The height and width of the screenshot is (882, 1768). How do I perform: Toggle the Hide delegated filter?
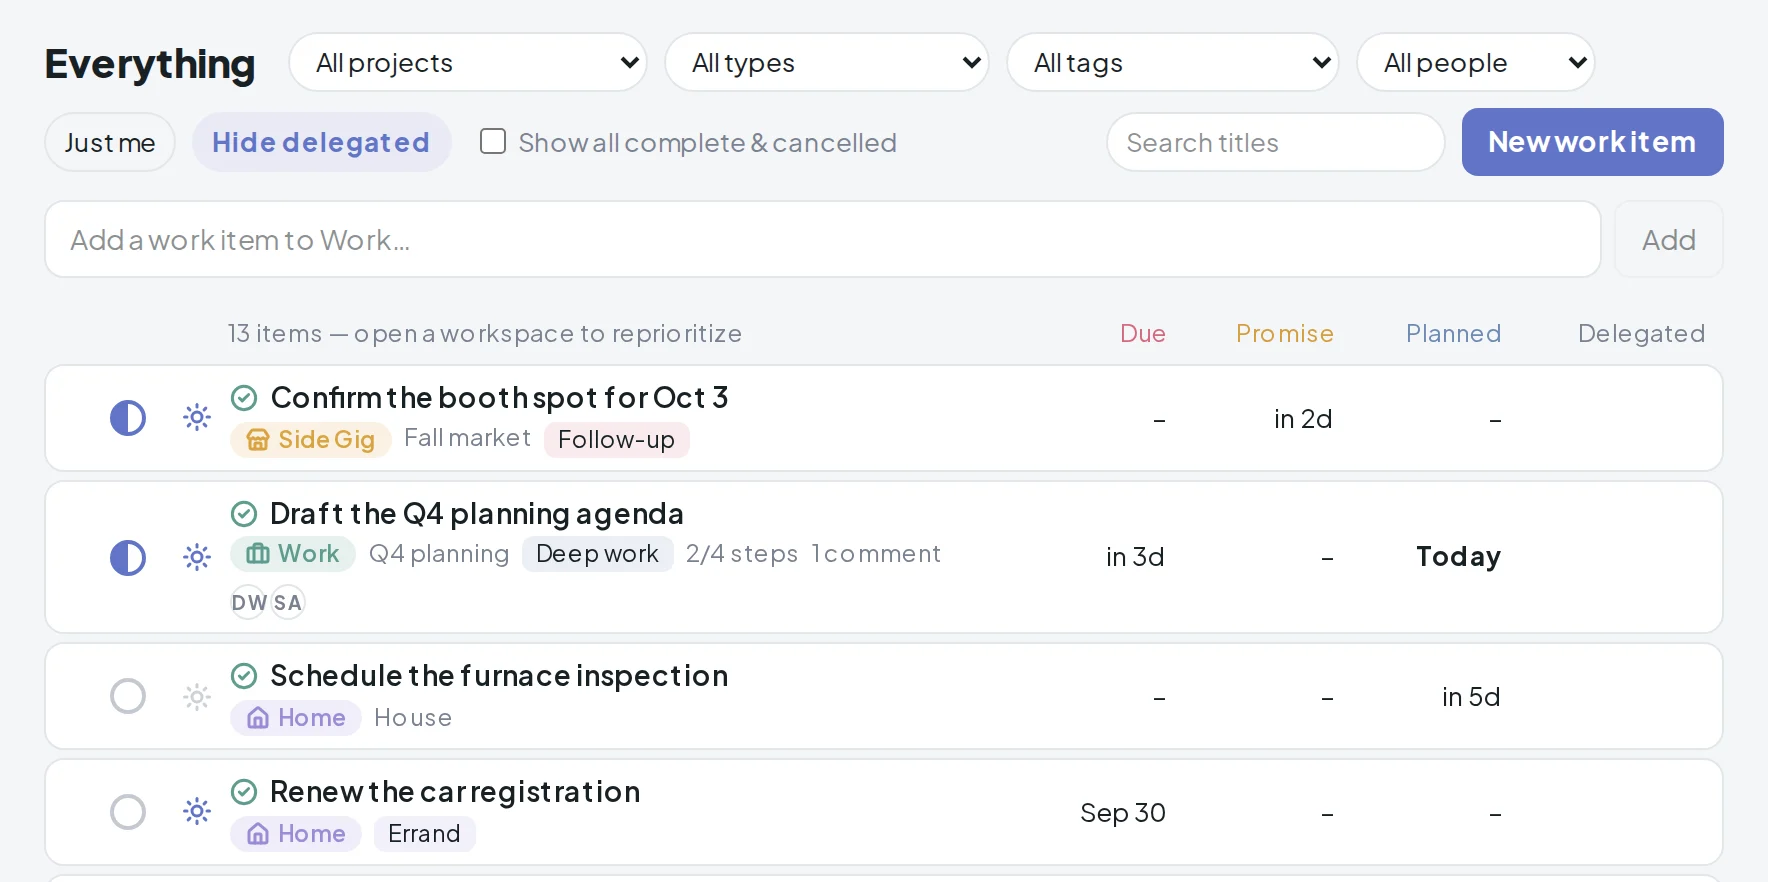[321, 142]
